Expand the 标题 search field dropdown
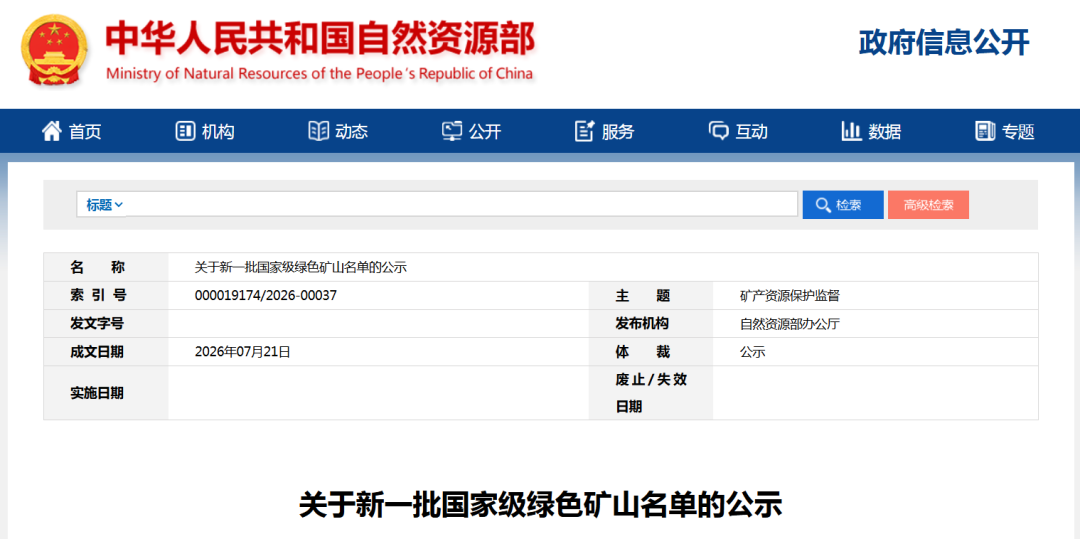 [104, 204]
